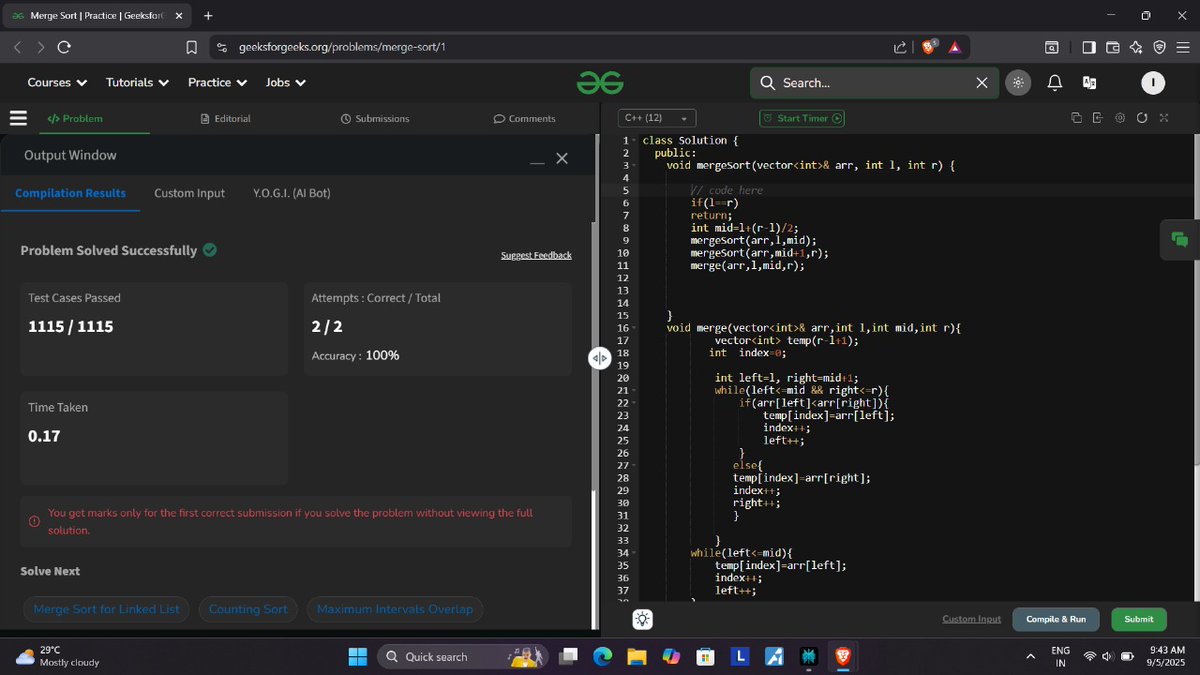Image resolution: width=1200 pixels, height=675 pixels.
Task: Expand the Courses dropdown
Action: coord(57,83)
